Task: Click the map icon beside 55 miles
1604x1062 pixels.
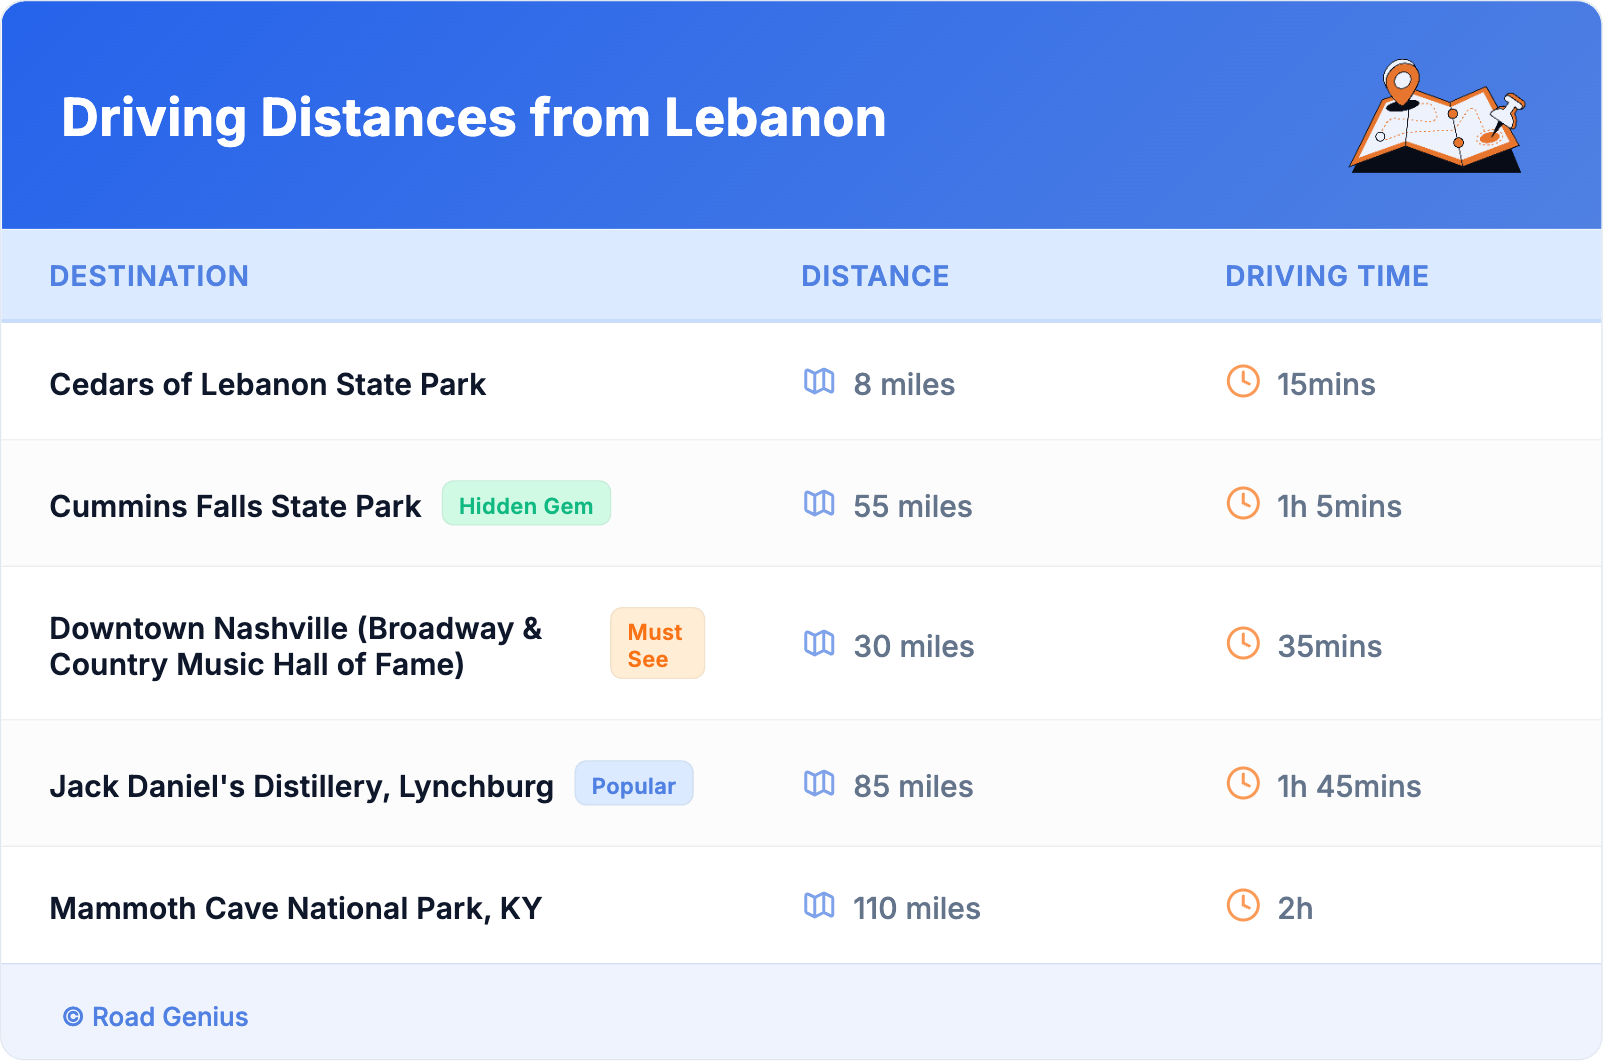Action: [819, 504]
